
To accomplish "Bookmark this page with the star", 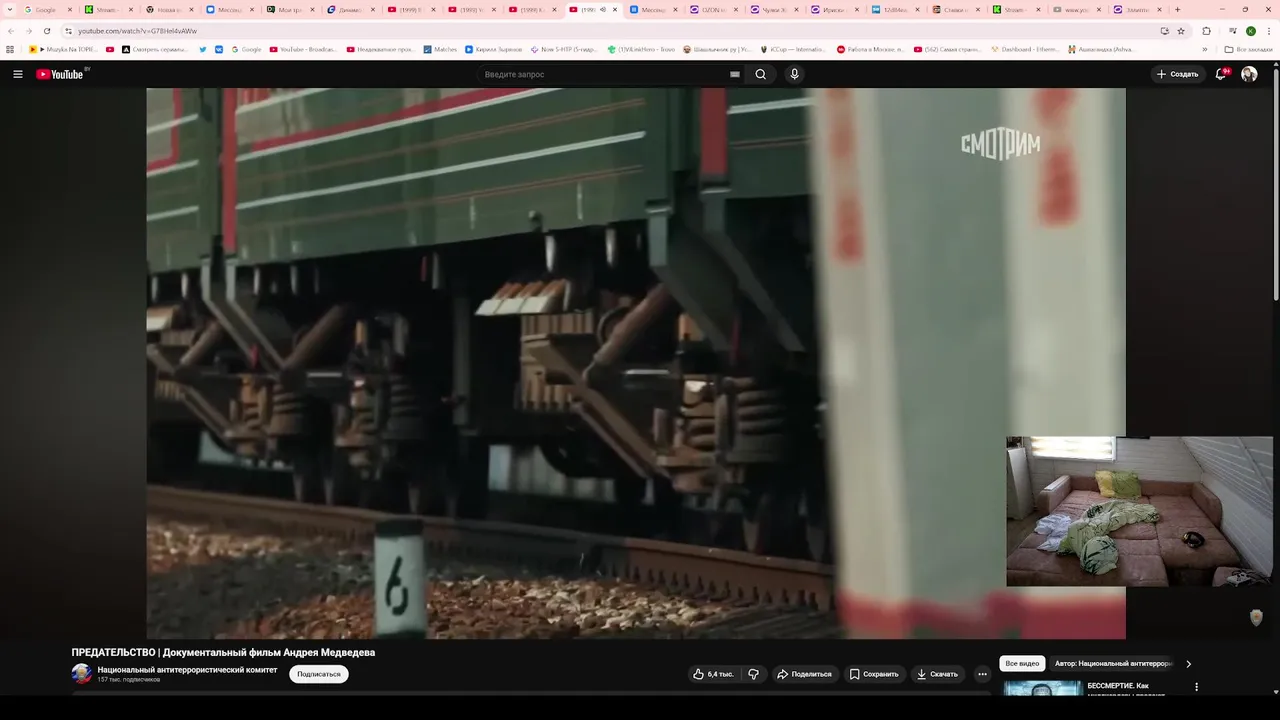I will tap(1181, 31).
